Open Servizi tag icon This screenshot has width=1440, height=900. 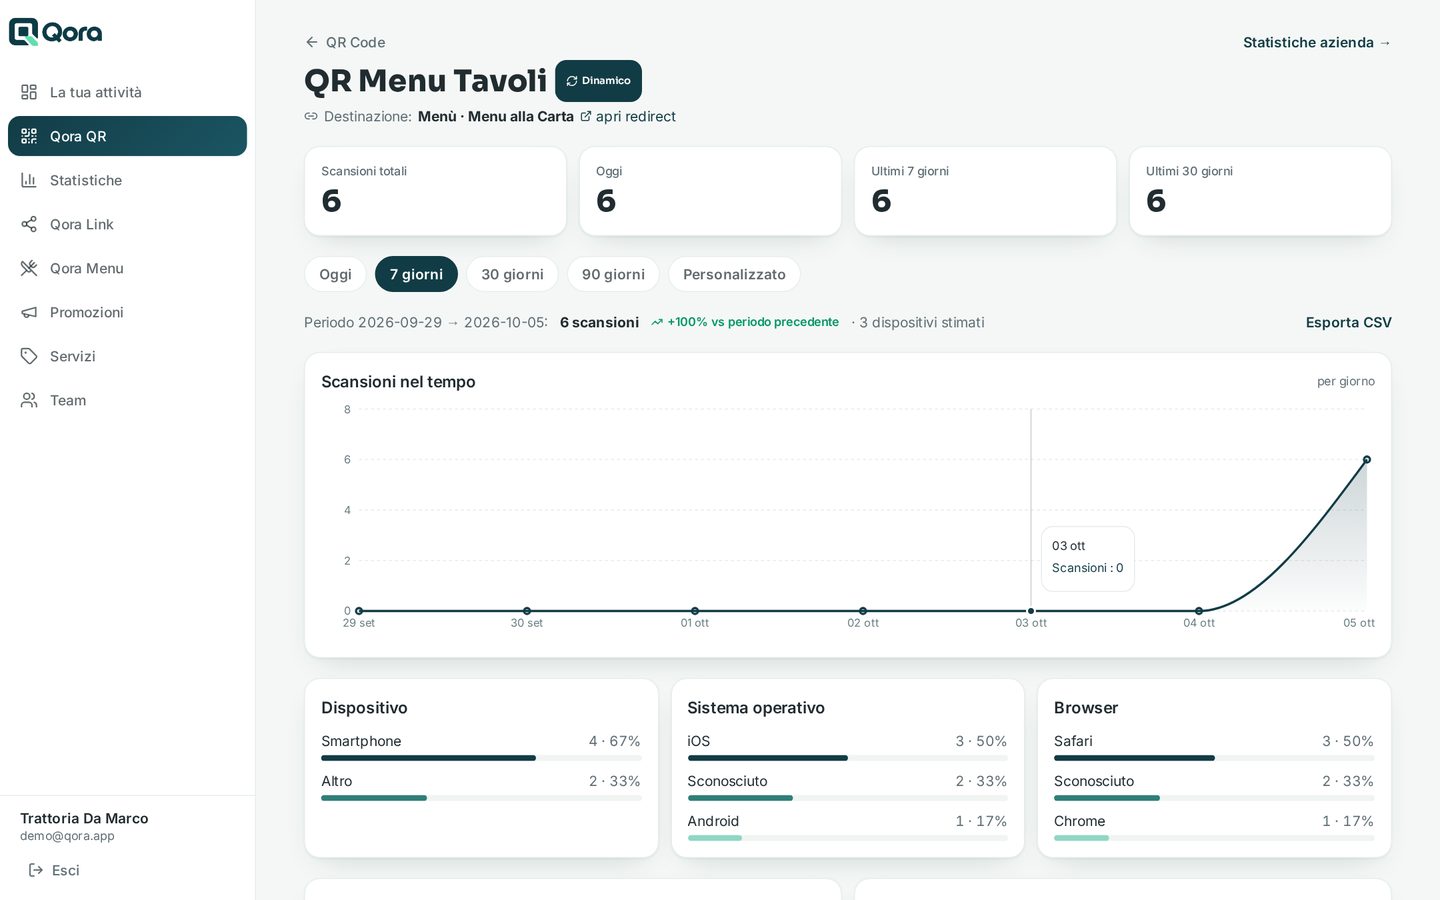pos(29,356)
